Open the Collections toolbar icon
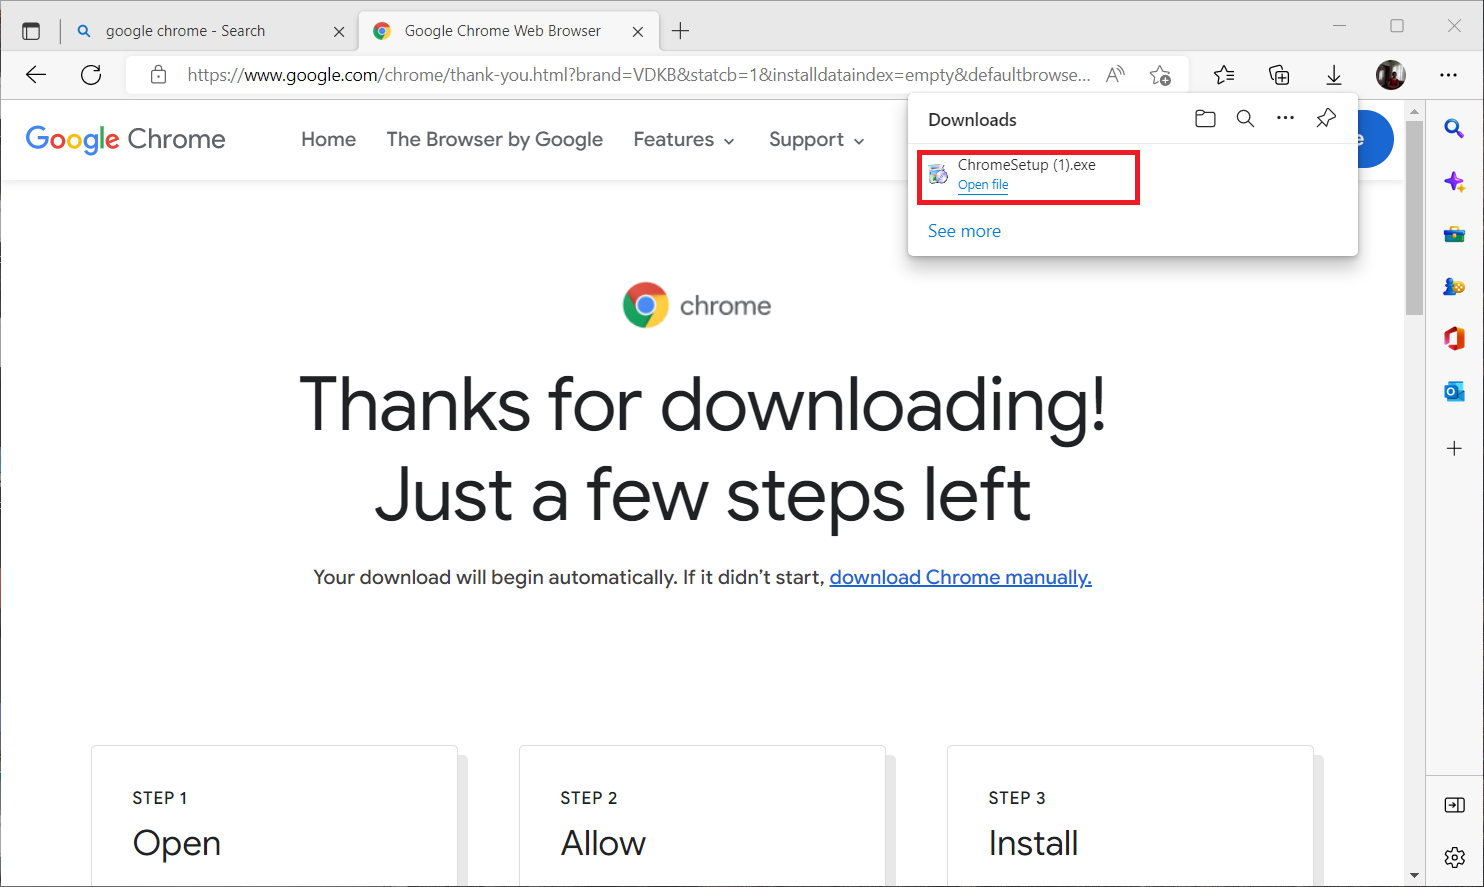 pos(1279,75)
